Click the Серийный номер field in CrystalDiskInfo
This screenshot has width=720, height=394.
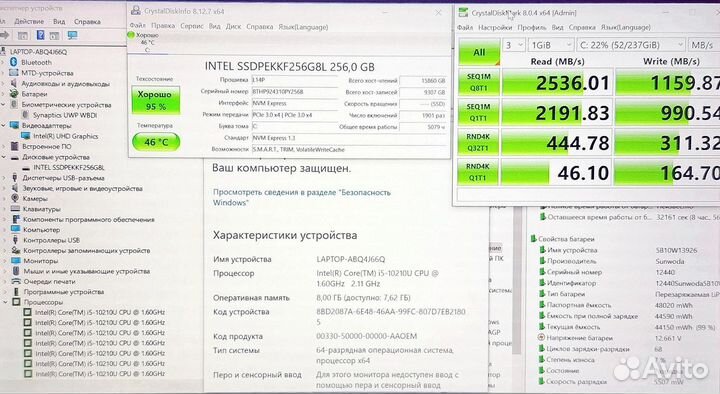pyautogui.click(x=294, y=91)
